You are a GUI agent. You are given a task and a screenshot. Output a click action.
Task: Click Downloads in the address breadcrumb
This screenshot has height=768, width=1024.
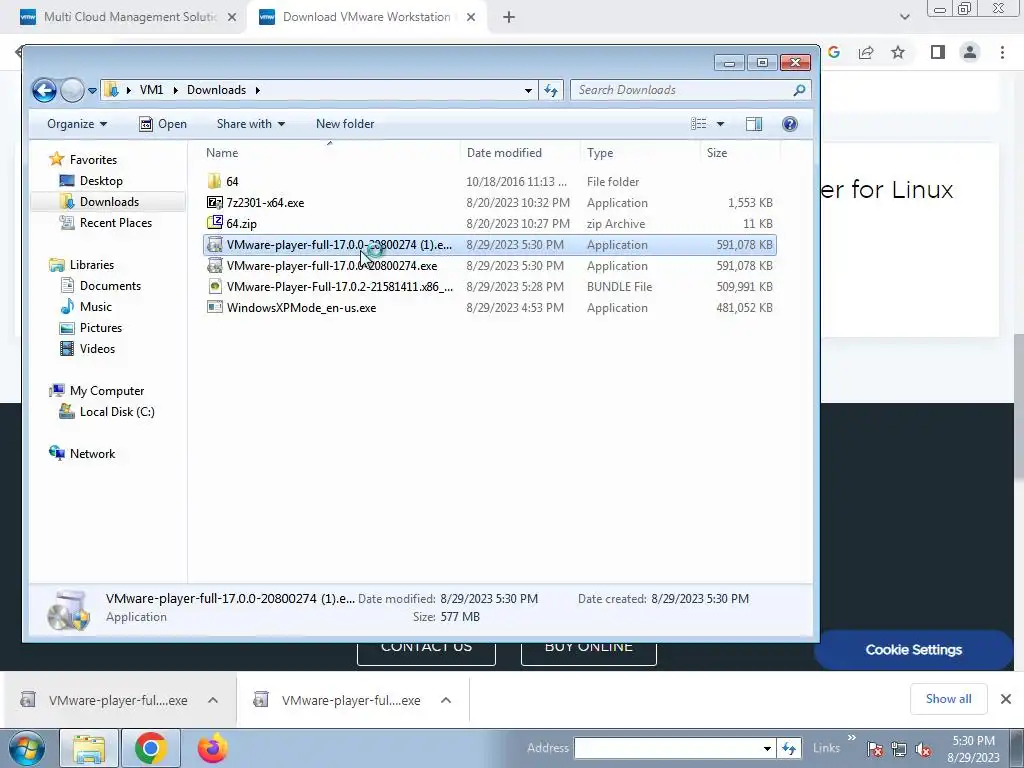point(216,90)
